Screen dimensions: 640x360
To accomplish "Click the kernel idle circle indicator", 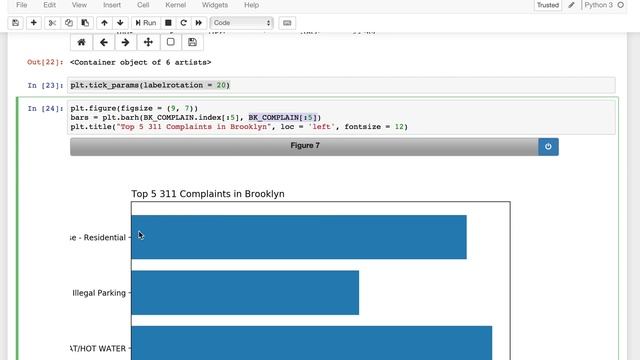I will pyautogui.click(x=621, y=5).
